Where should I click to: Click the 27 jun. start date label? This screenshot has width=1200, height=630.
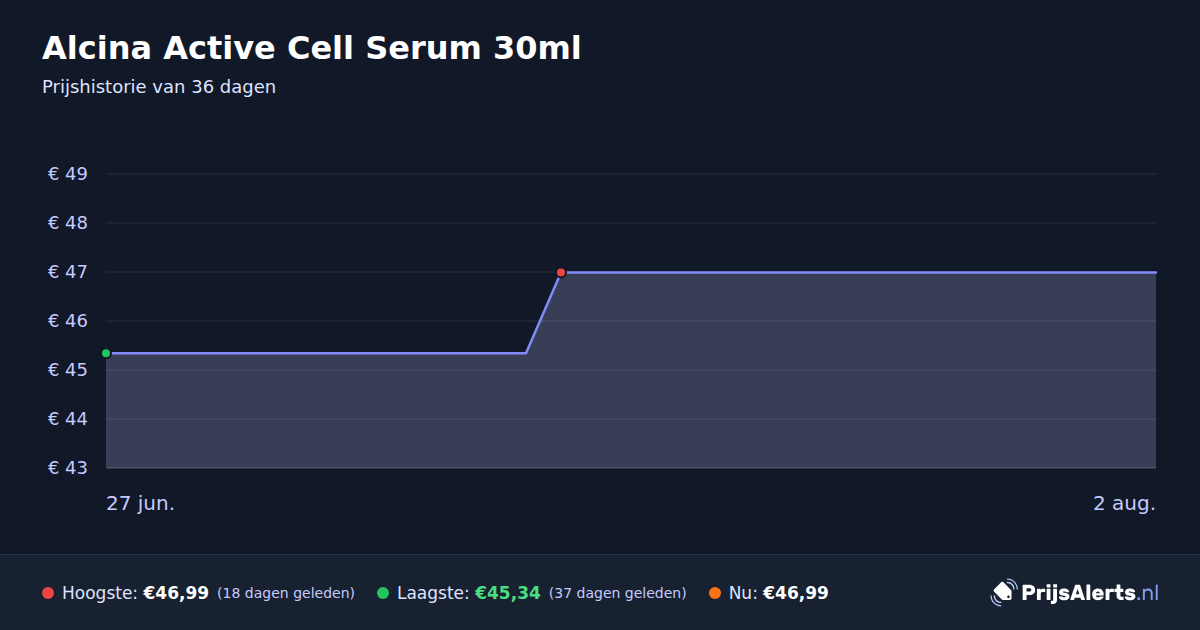click(x=141, y=504)
